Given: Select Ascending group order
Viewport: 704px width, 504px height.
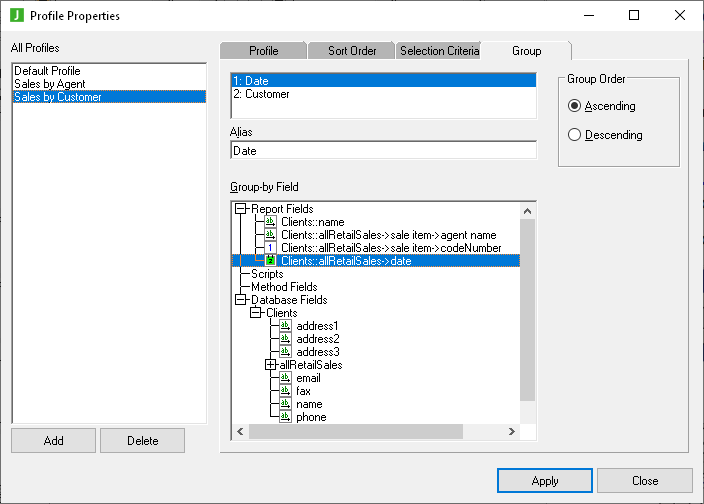Looking at the screenshot, I should coord(574,106).
